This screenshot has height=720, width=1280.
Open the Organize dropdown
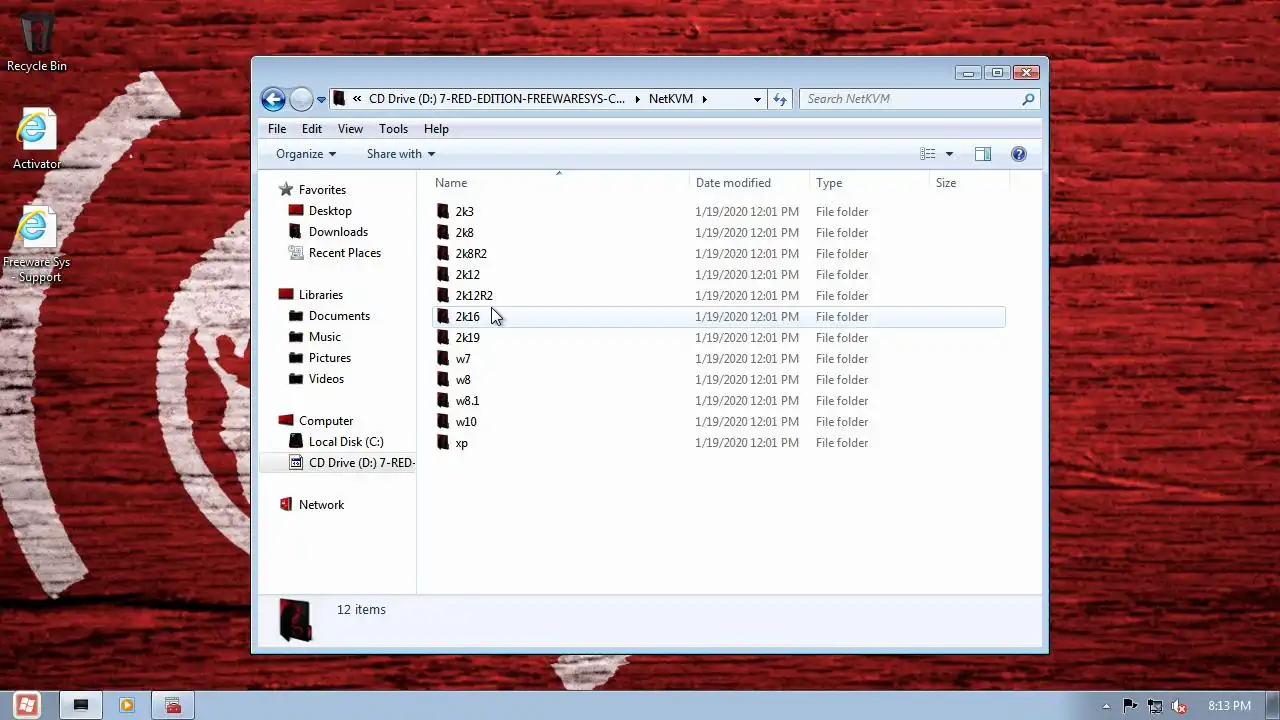pos(306,154)
